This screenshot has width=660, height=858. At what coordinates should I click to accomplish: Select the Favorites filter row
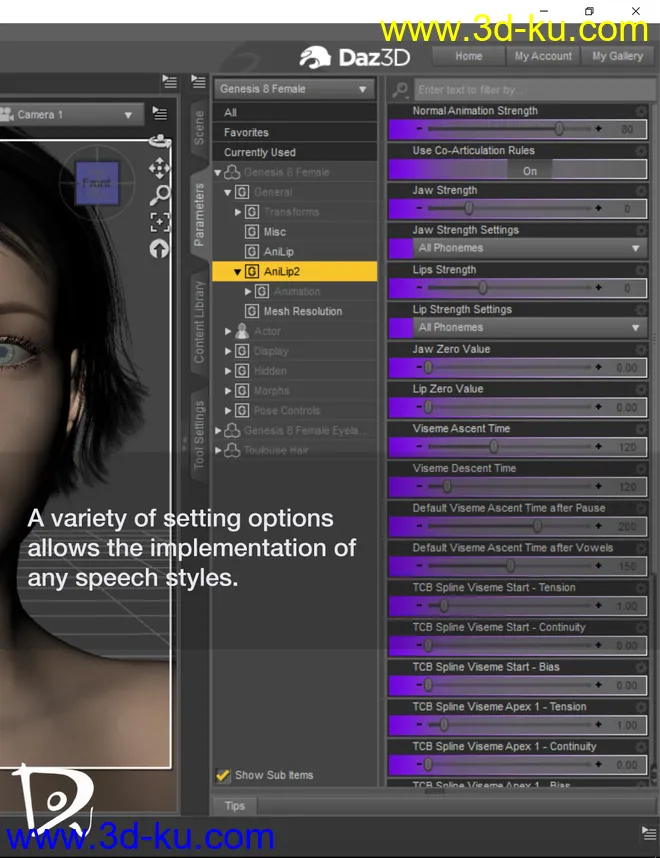click(x=295, y=132)
